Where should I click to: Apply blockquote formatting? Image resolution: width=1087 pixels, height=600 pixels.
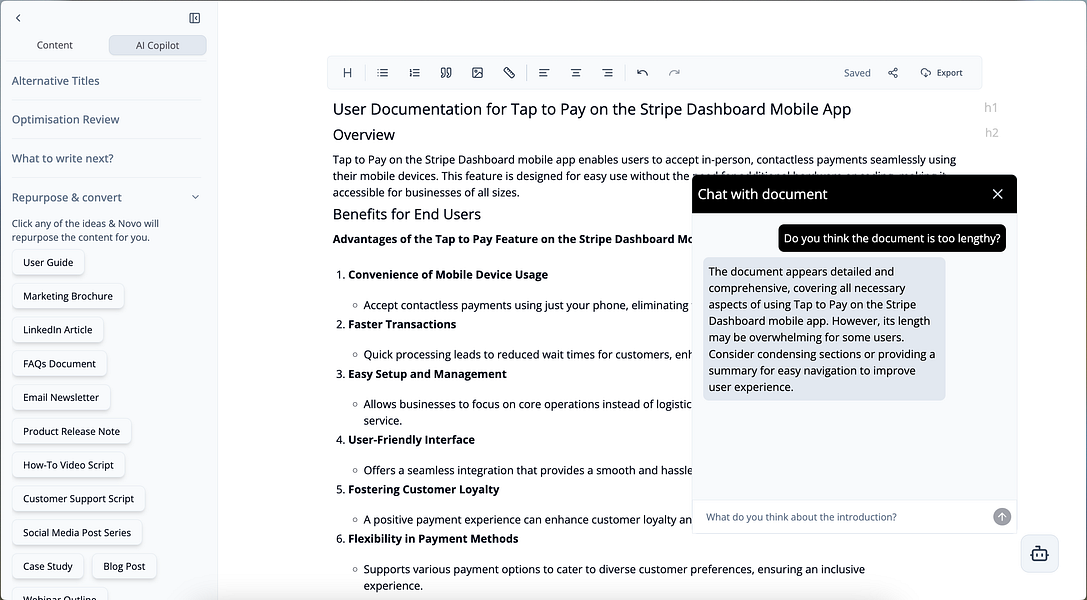click(446, 73)
